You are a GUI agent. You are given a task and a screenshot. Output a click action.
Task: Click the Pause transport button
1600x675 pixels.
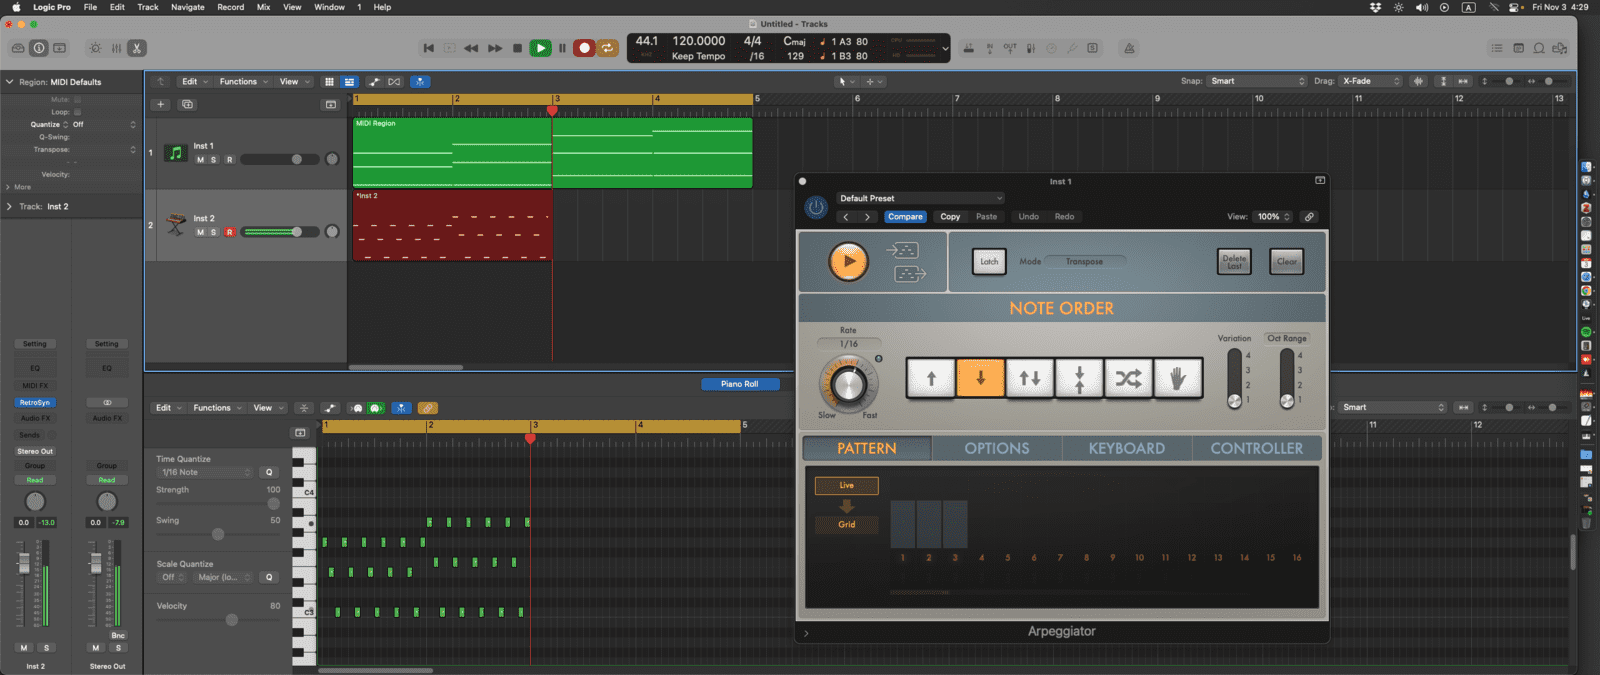562,48
